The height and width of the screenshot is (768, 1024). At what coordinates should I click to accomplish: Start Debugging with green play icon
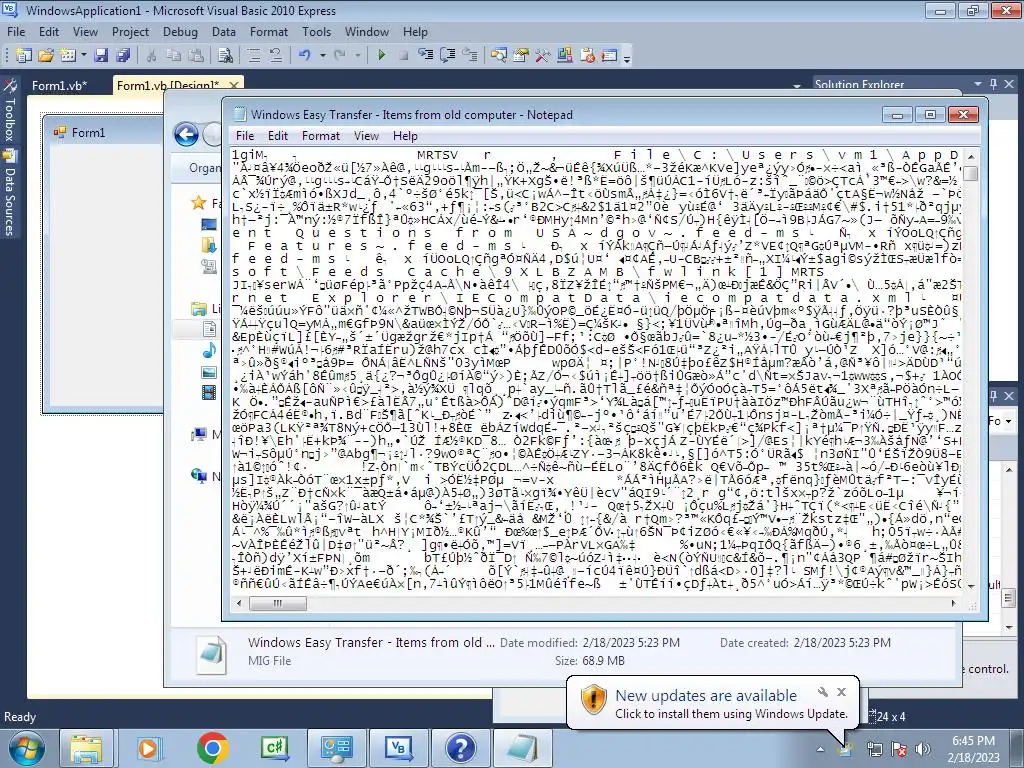point(381,56)
